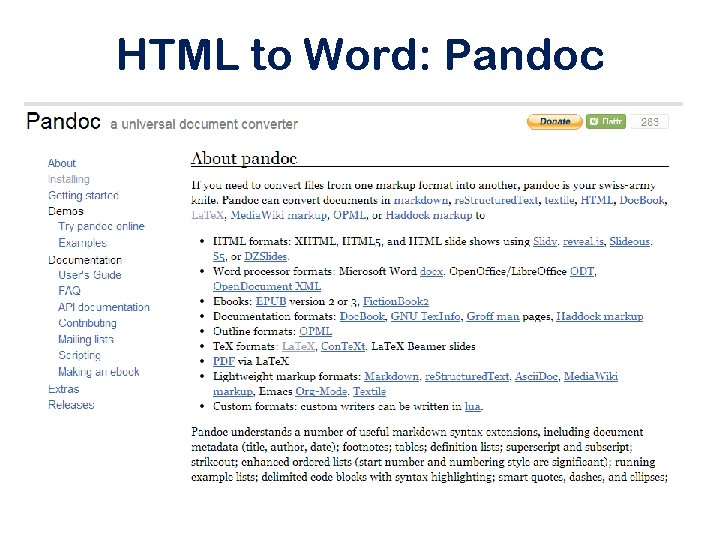This screenshot has width=720, height=540.
Task: Follow the AsciiDoc link
Action: click(536, 377)
